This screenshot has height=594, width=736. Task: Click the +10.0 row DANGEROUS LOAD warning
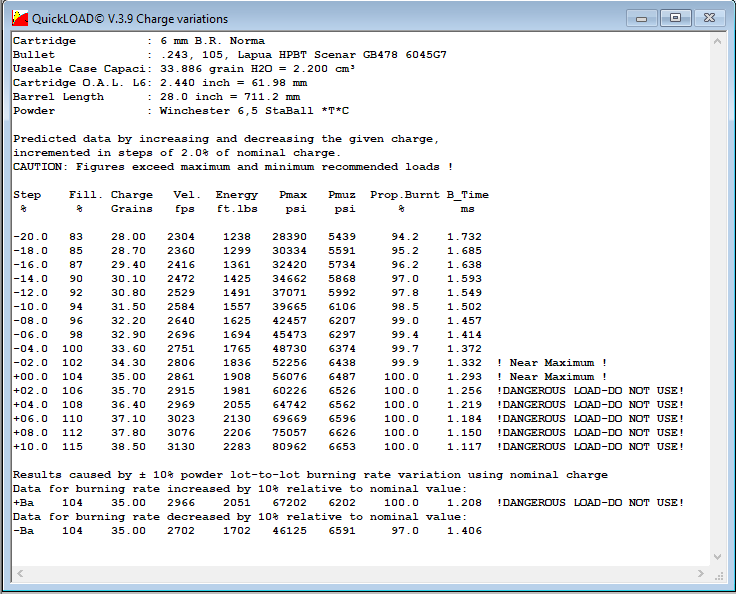(x=590, y=446)
